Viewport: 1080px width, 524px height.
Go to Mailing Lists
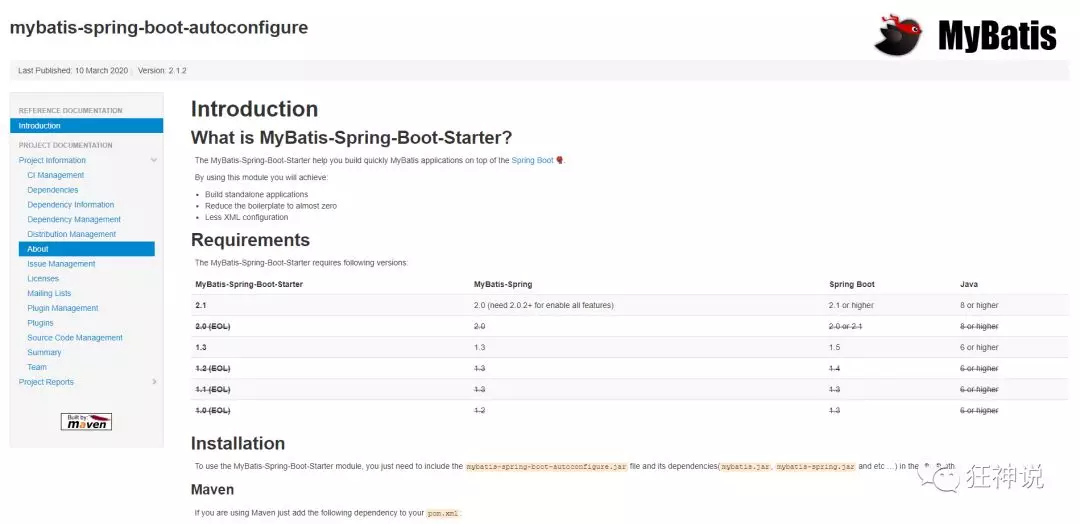click(x=50, y=293)
